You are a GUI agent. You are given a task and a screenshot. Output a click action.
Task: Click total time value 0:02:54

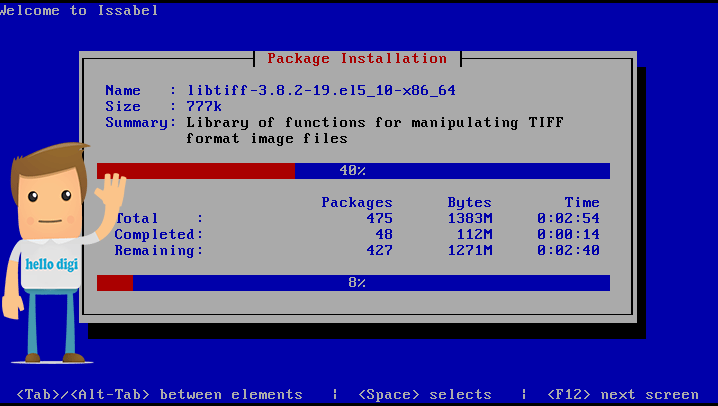point(568,218)
